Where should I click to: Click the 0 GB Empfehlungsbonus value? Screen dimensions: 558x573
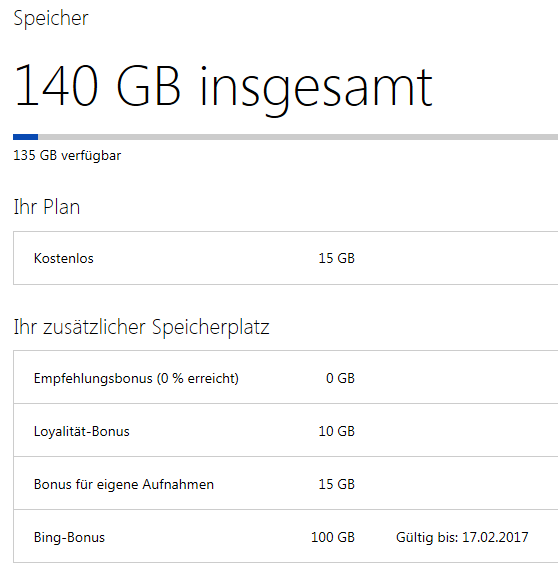click(x=340, y=378)
